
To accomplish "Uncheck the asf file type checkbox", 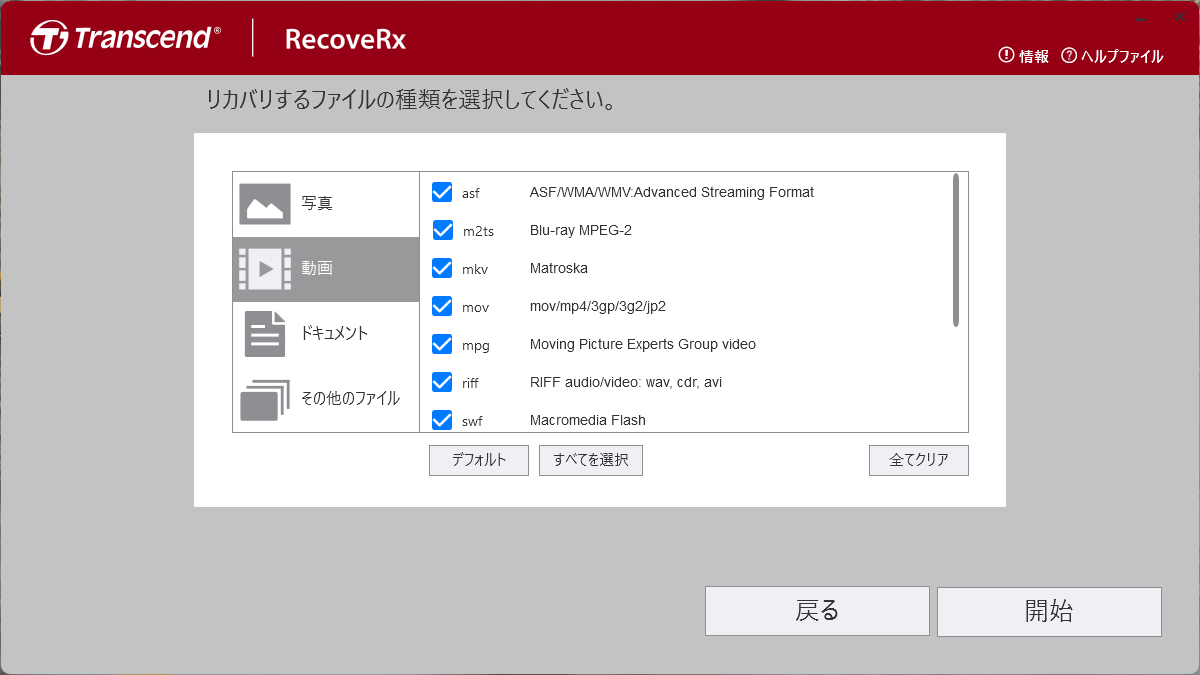I will pos(442,192).
